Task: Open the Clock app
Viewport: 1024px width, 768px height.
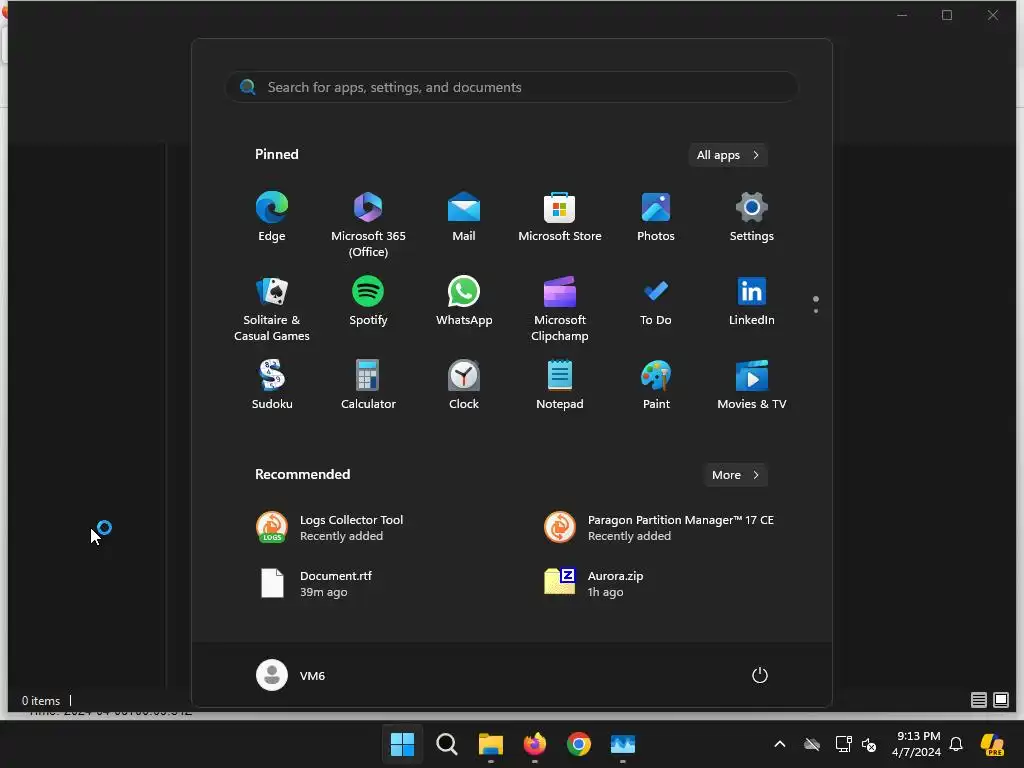Action: click(464, 385)
